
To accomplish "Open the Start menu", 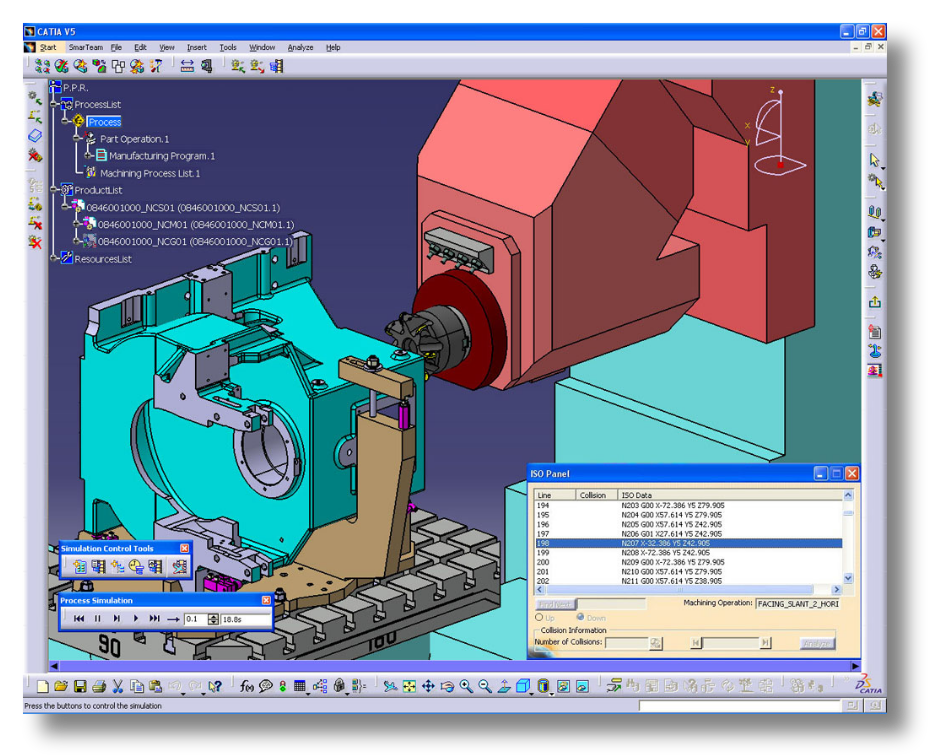I will pyautogui.click(x=48, y=47).
